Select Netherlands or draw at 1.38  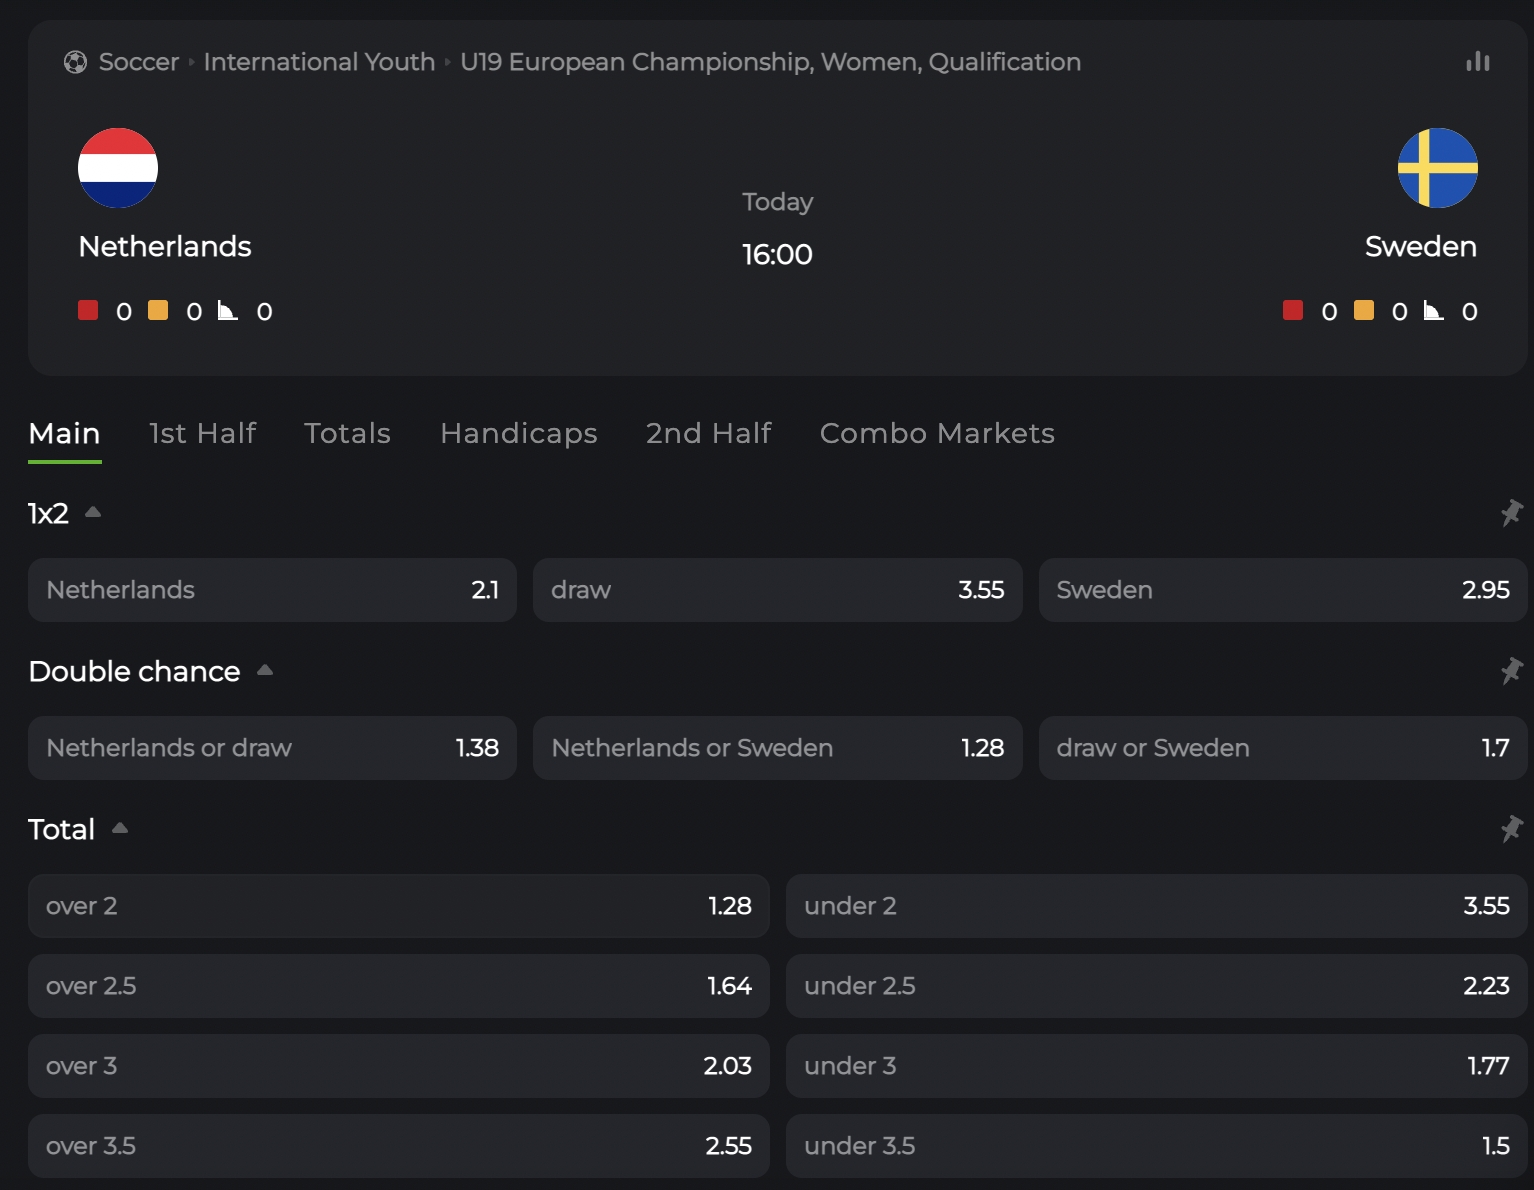click(x=272, y=748)
